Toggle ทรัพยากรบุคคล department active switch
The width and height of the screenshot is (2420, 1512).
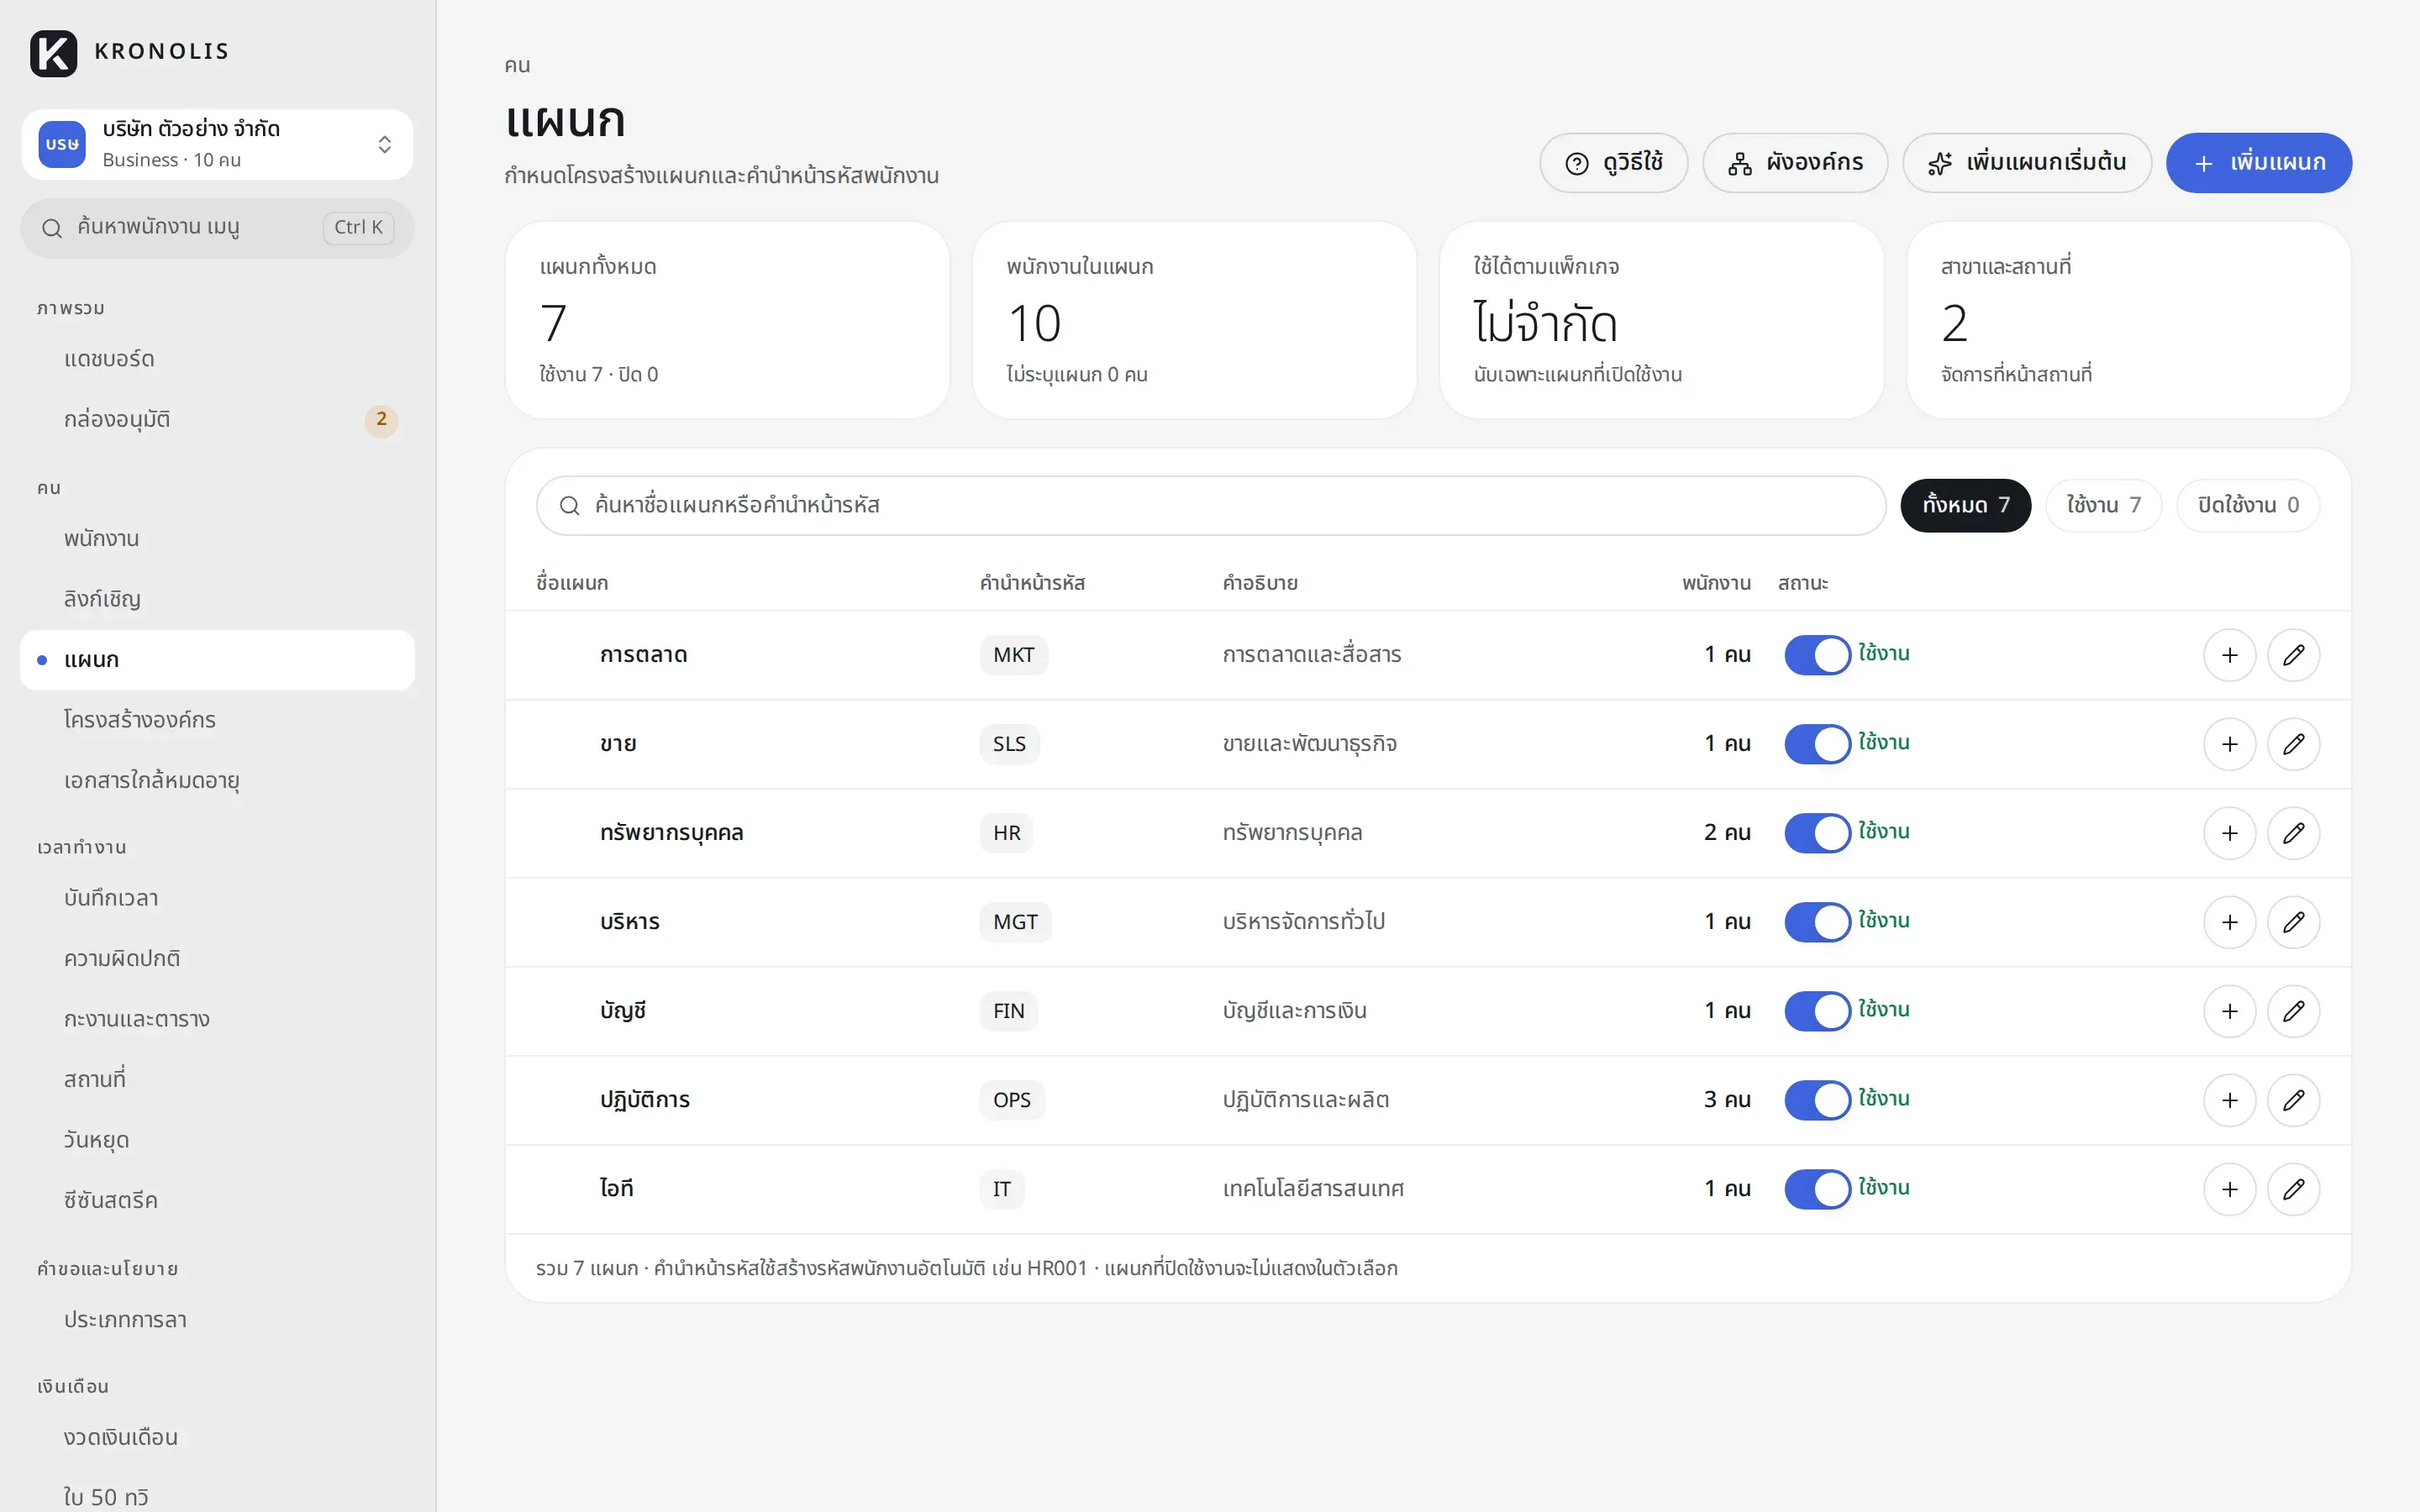(x=1817, y=833)
